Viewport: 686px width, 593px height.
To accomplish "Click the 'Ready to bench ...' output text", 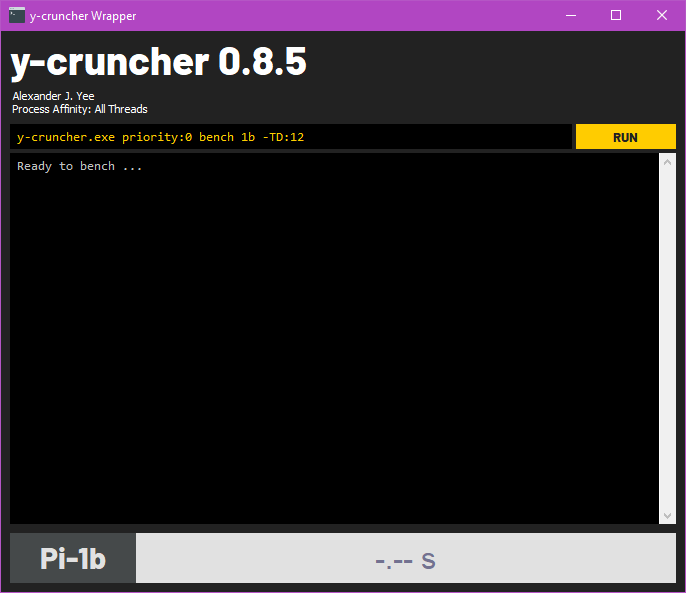I will coord(79,166).
